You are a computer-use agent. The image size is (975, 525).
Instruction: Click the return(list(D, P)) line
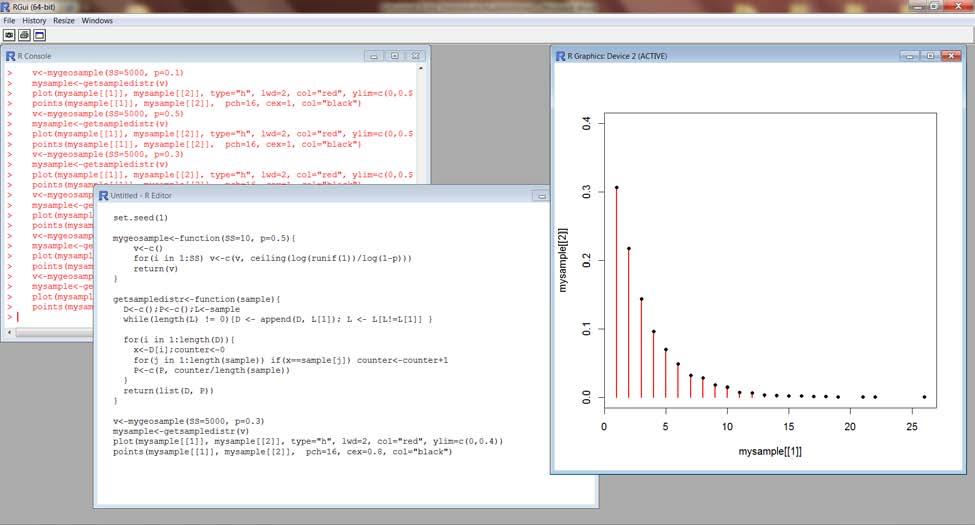click(169, 391)
